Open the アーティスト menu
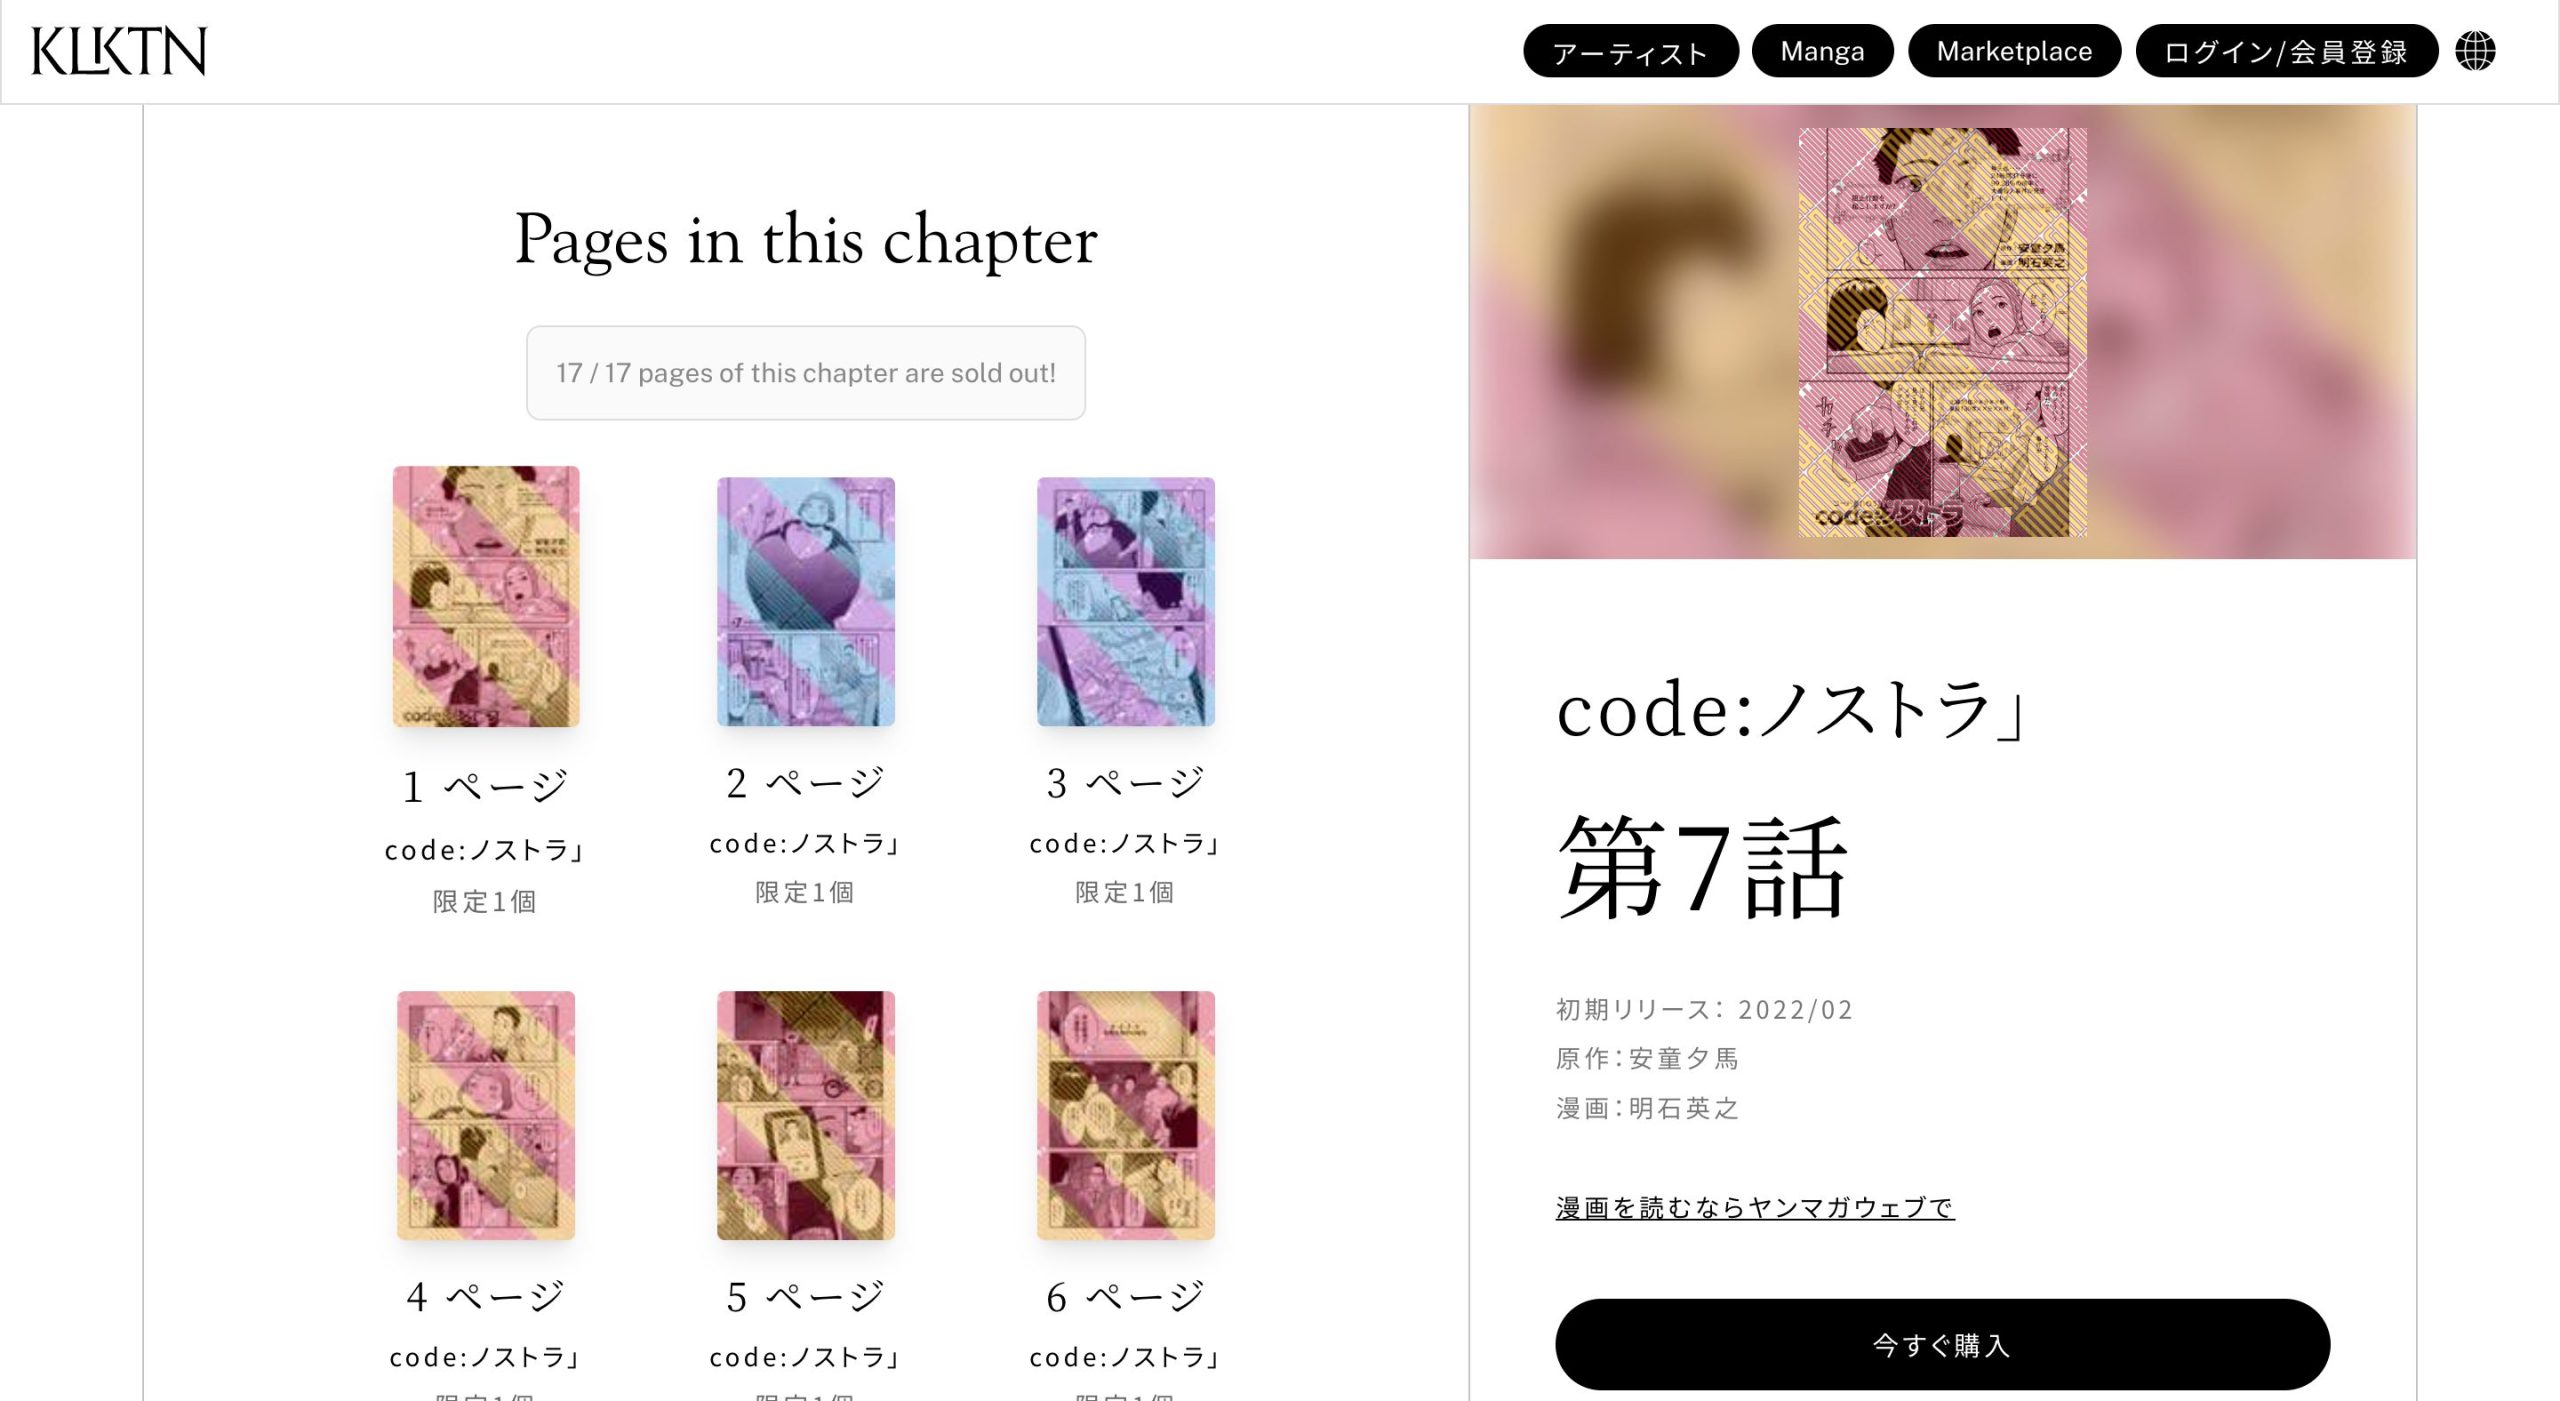Screen dimensions: 2560x1401 pos(1630,51)
